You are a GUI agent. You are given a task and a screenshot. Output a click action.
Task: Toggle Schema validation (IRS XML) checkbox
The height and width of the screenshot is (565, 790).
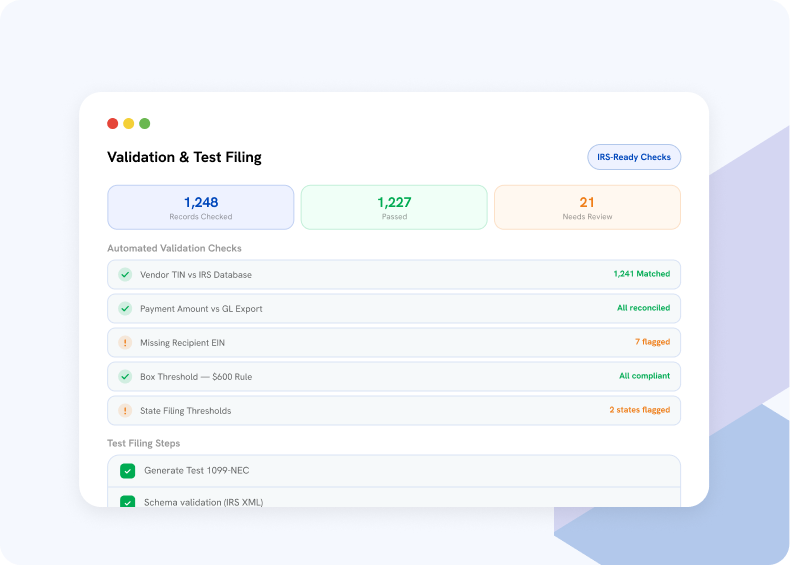[127, 501]
